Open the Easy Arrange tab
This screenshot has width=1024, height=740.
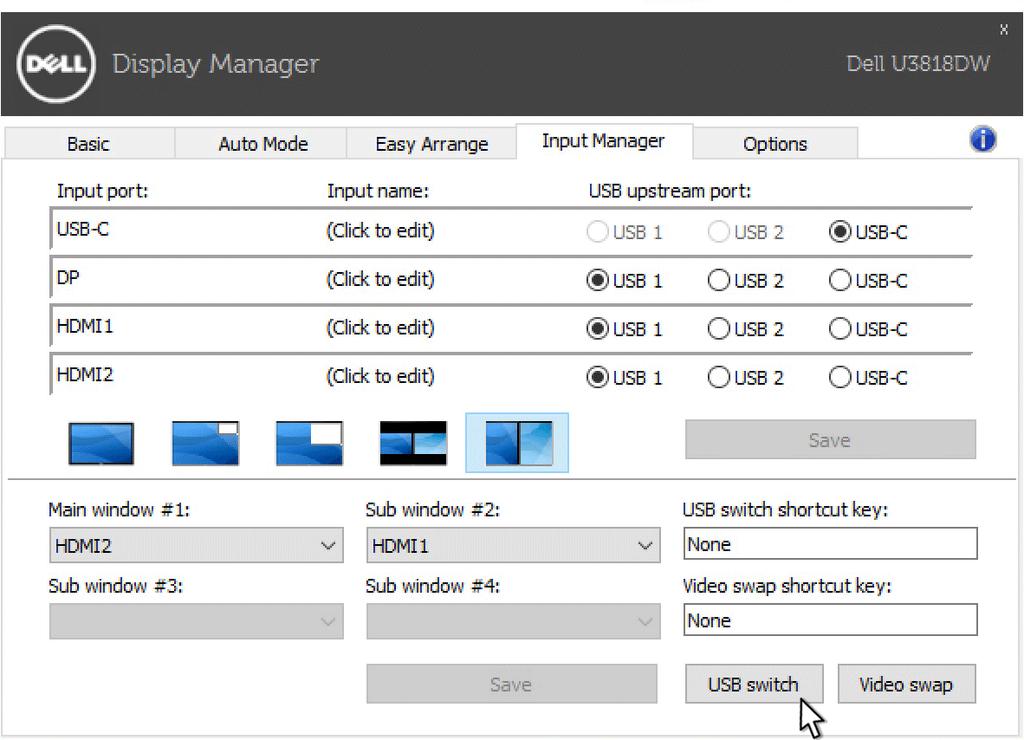click(x=432, y=144)
